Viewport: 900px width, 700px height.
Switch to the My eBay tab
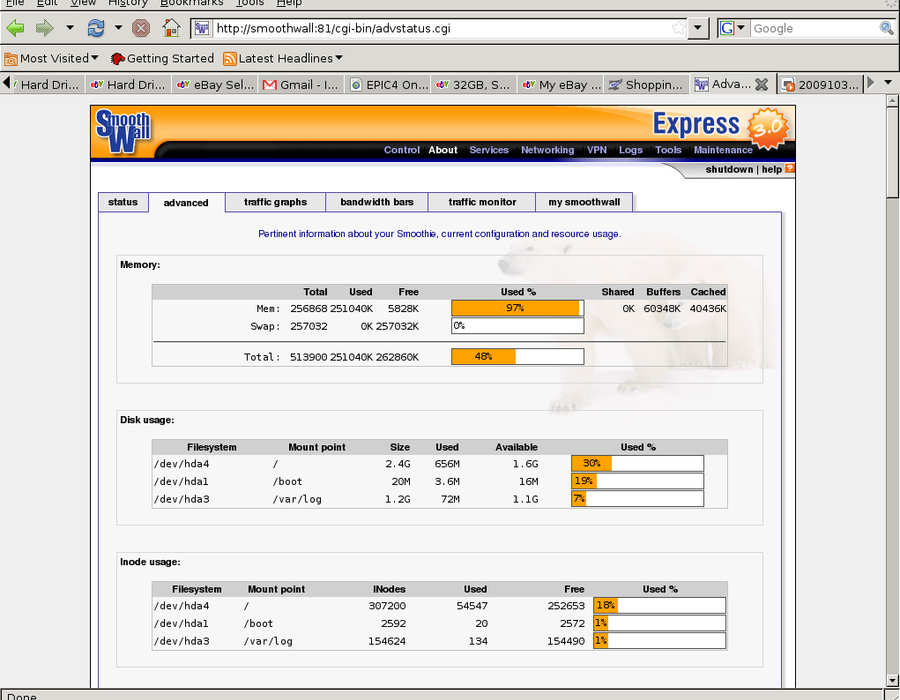point(560,84)
